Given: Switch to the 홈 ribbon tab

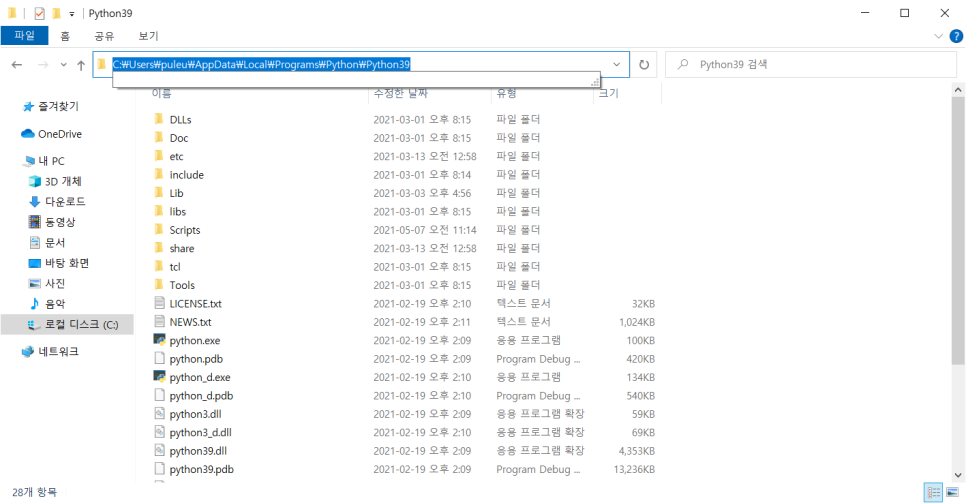Looking at the screenshot, I should click(x=65, y=36).
